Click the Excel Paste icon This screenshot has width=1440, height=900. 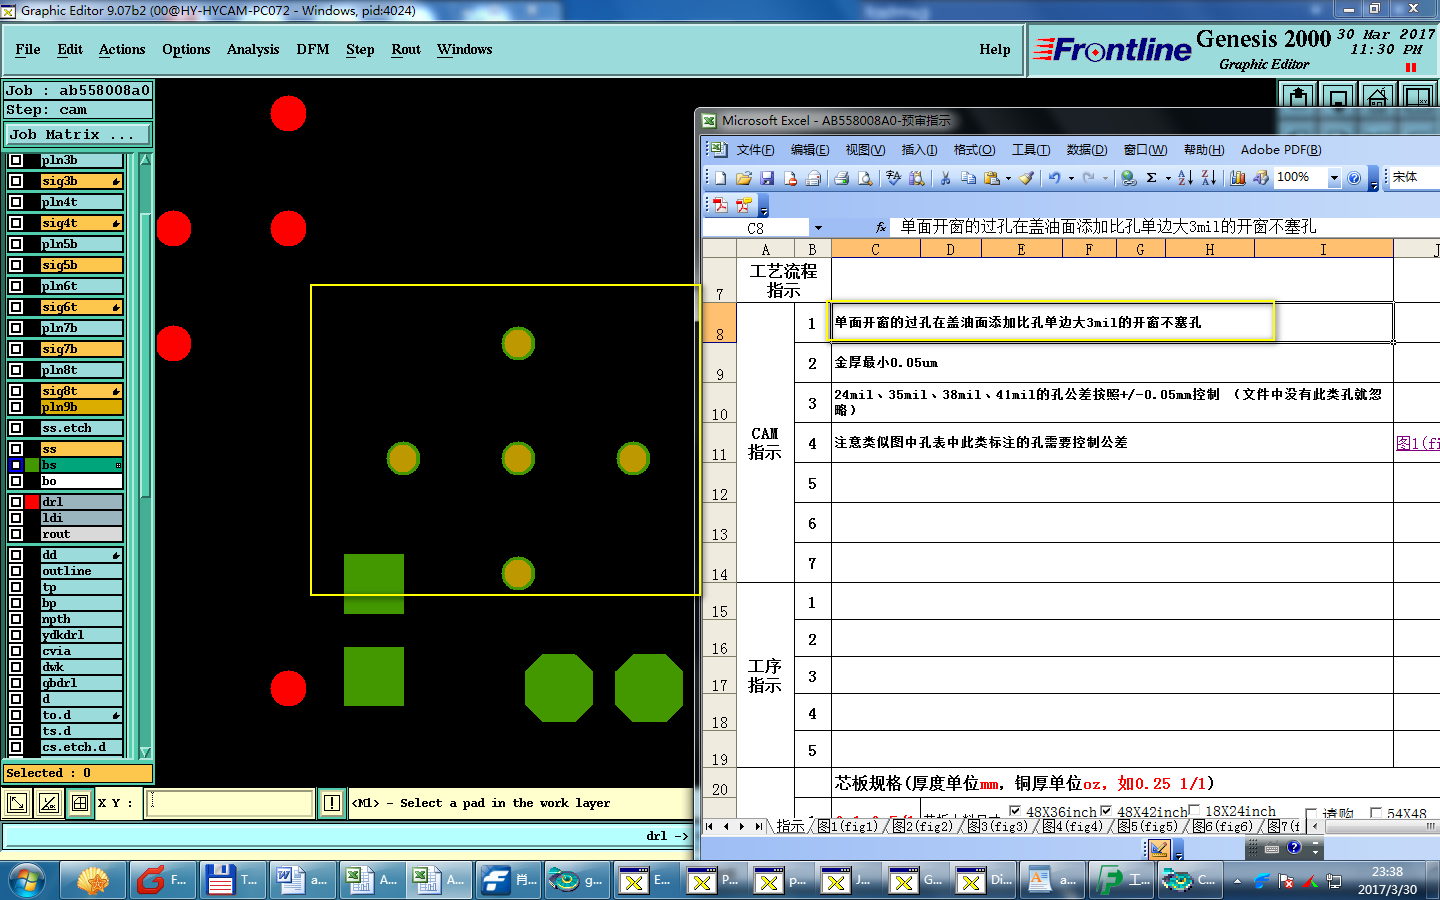[991, 178]
